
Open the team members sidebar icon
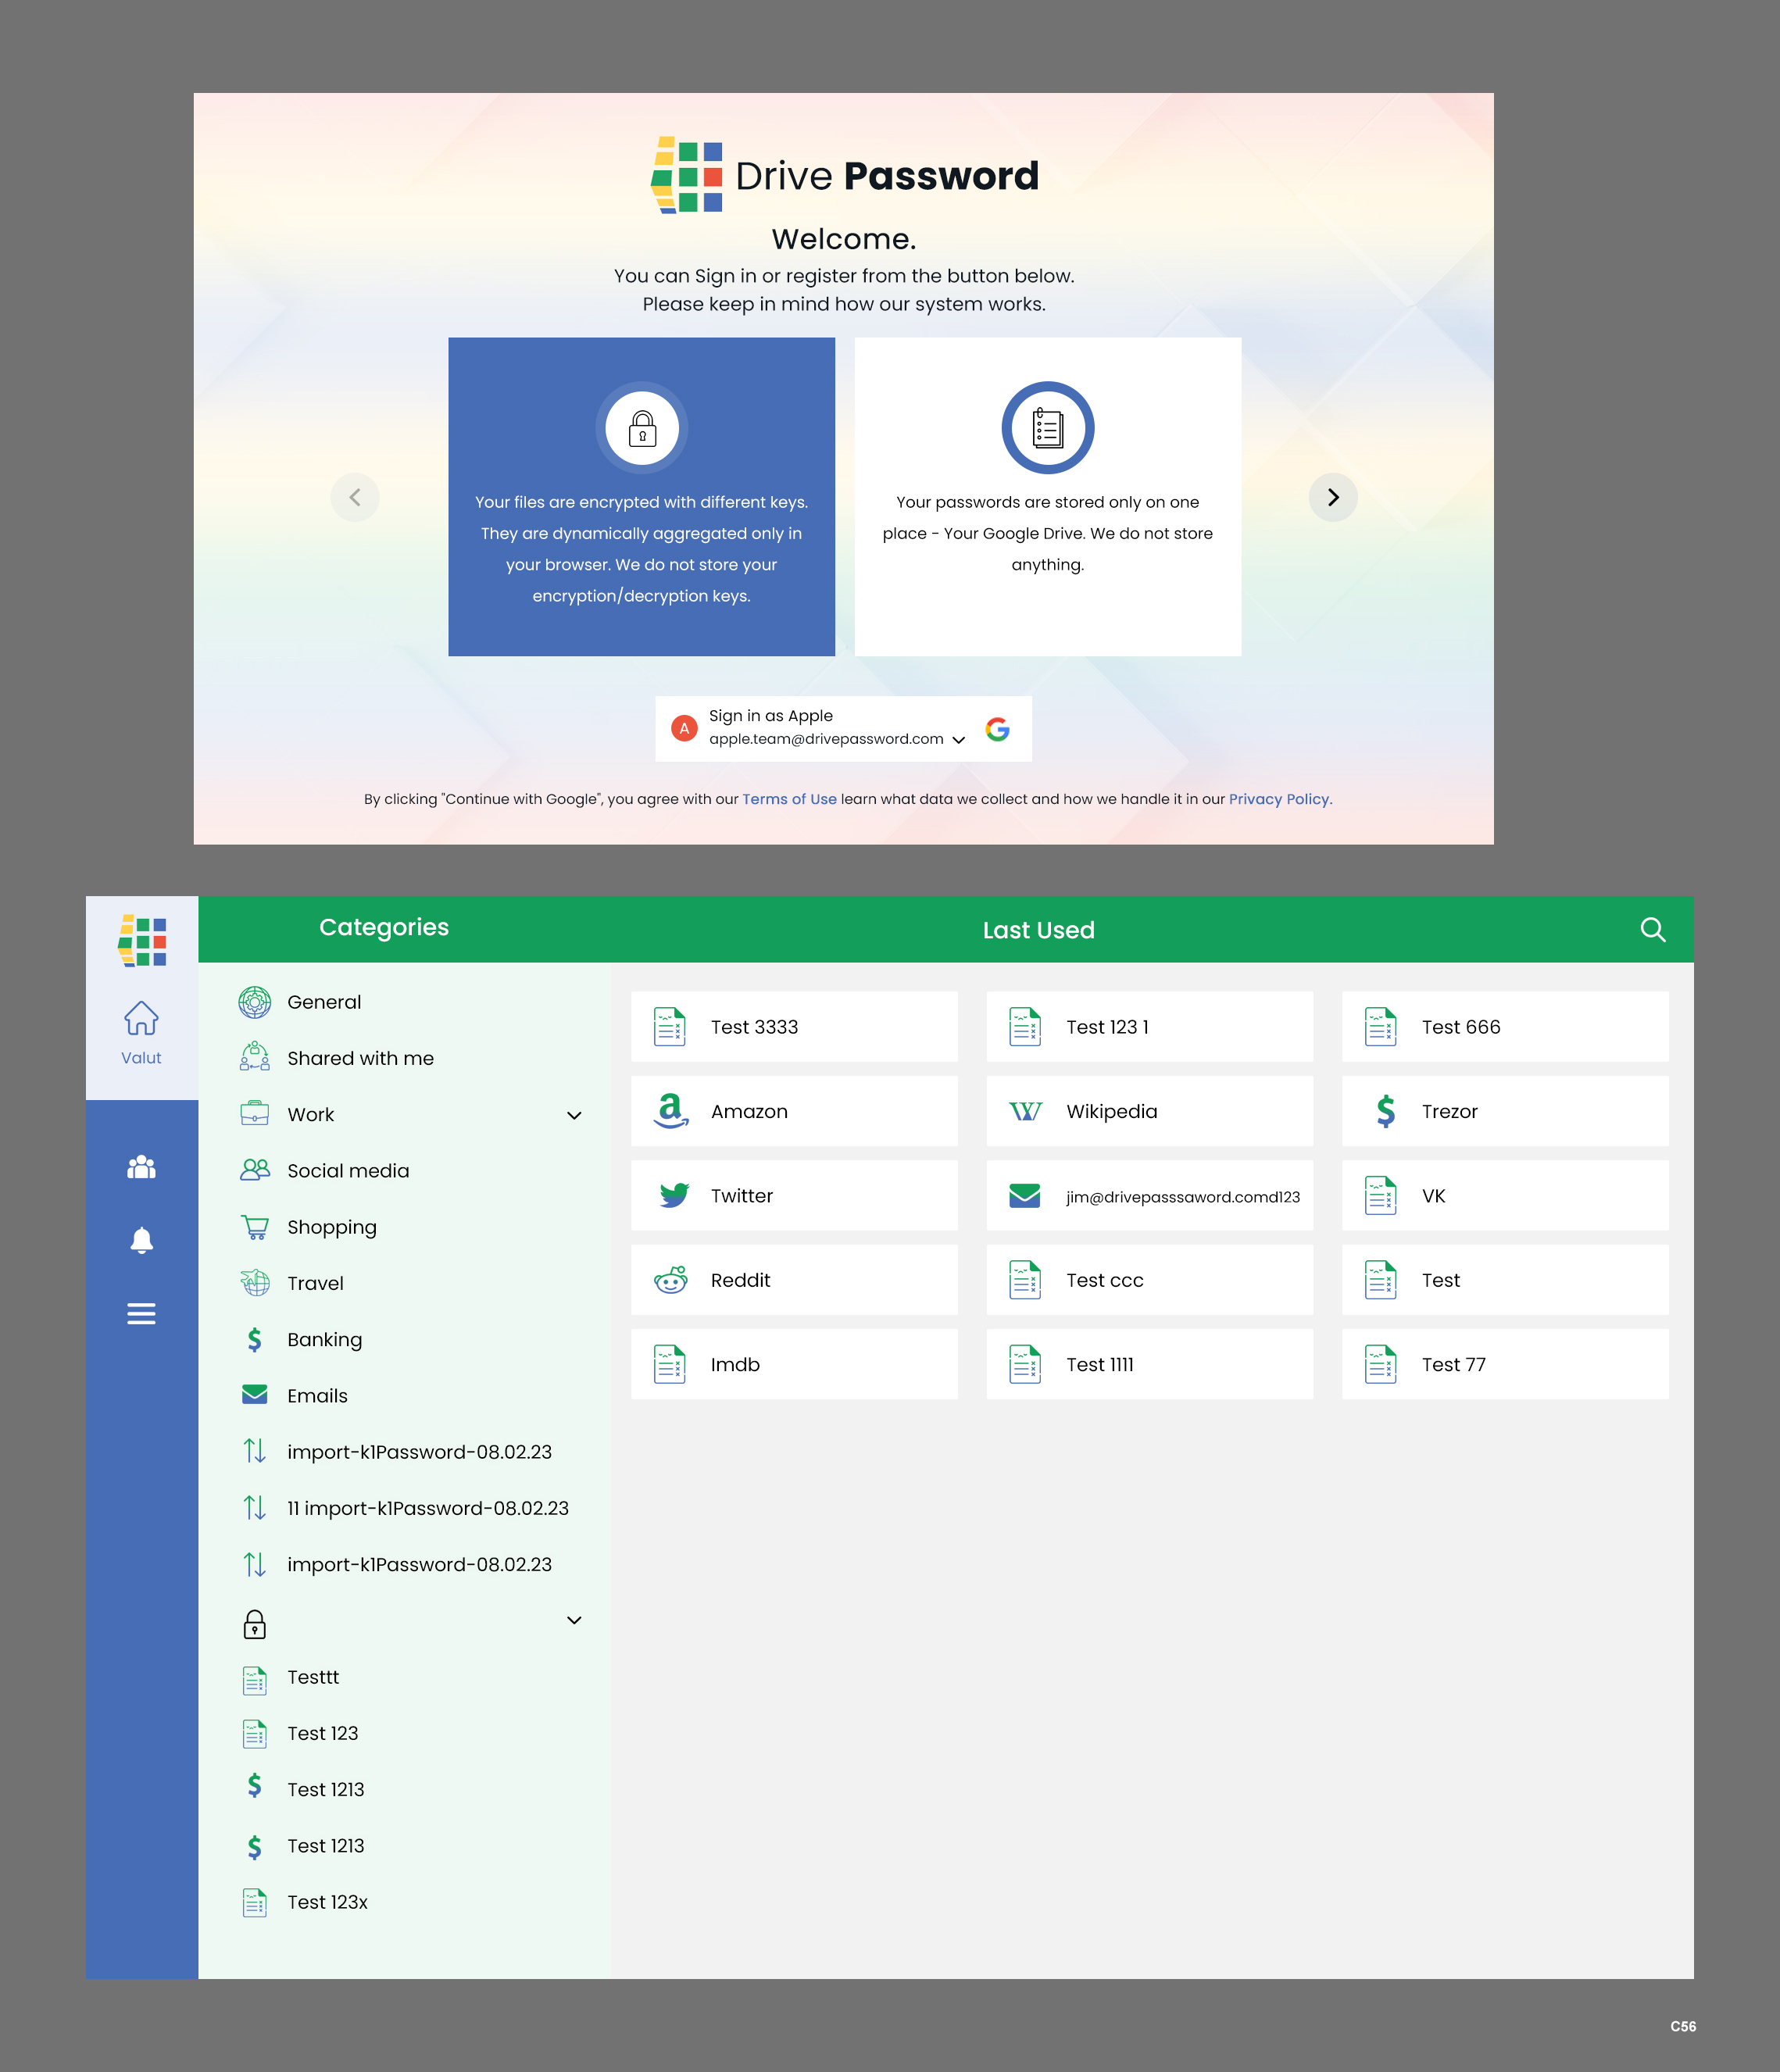(x=141, y=1167)
